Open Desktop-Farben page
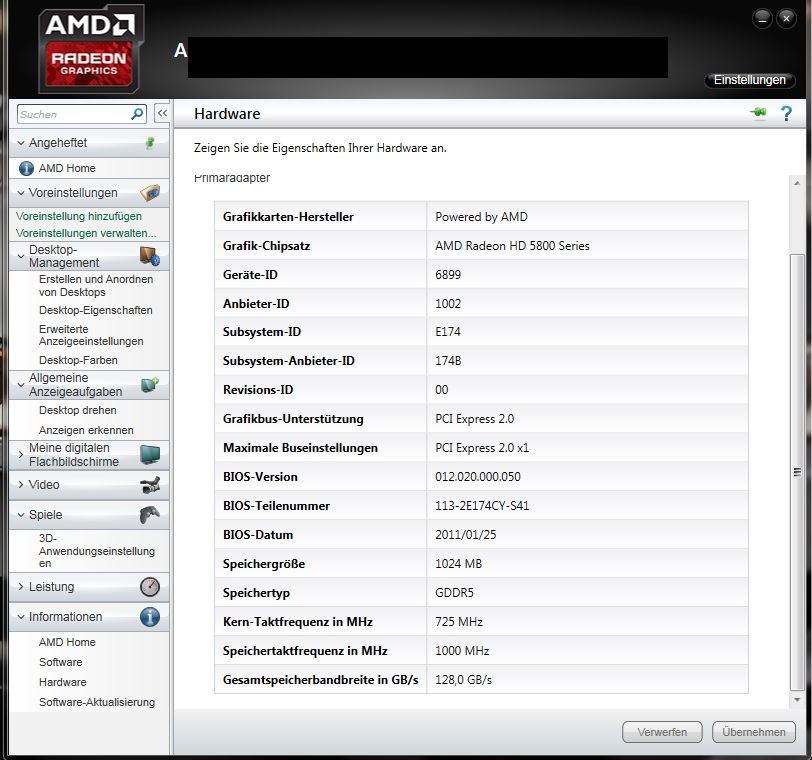 (78, 360)
